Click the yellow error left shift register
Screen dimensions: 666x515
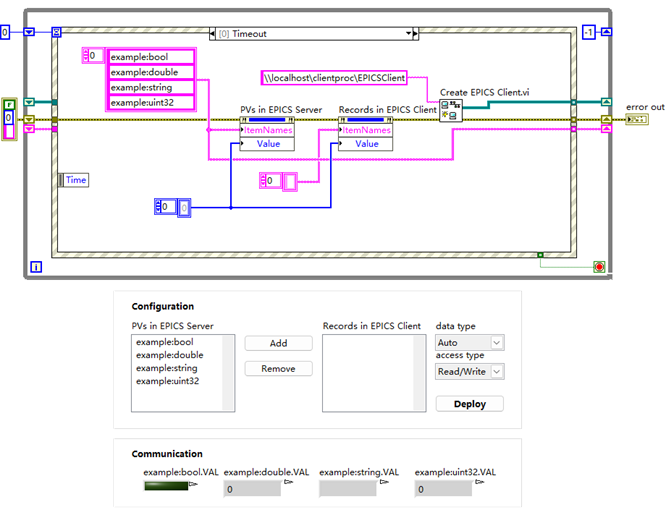click(x=29, y=119)
